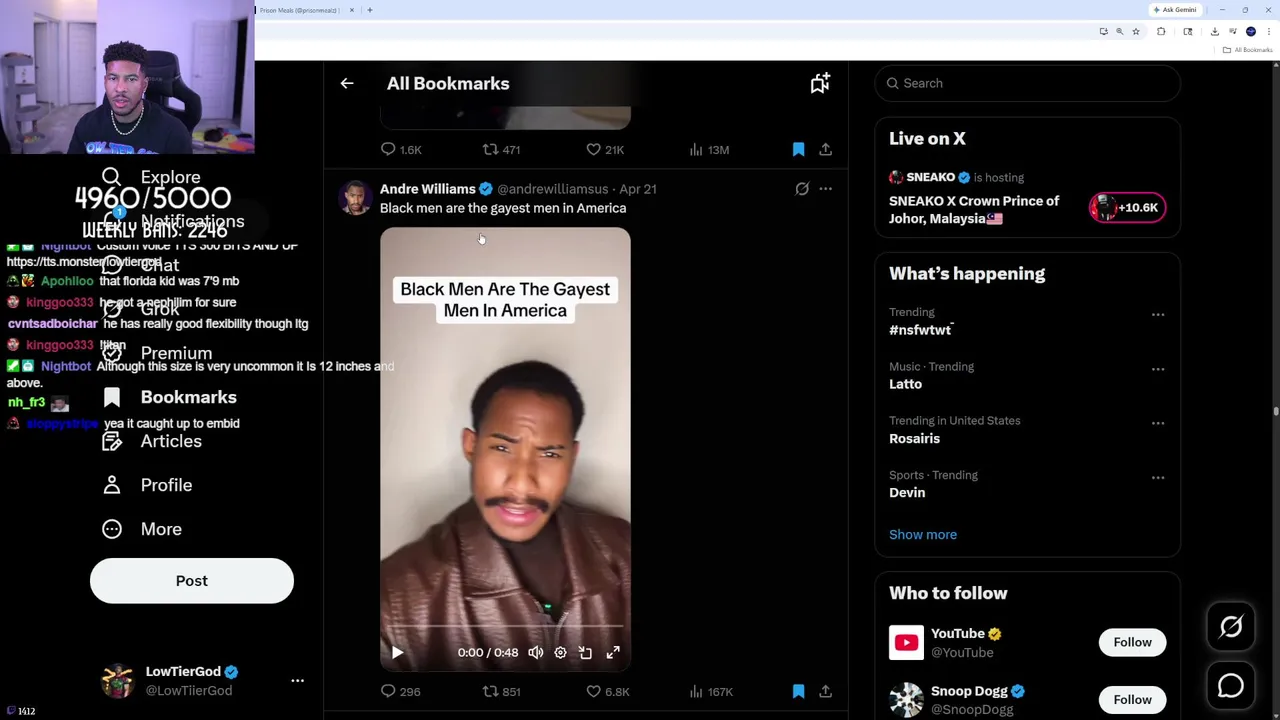Share the post with 13M views
The image size is (1280, 720).
pyautogui.click(x=825, y=149)
